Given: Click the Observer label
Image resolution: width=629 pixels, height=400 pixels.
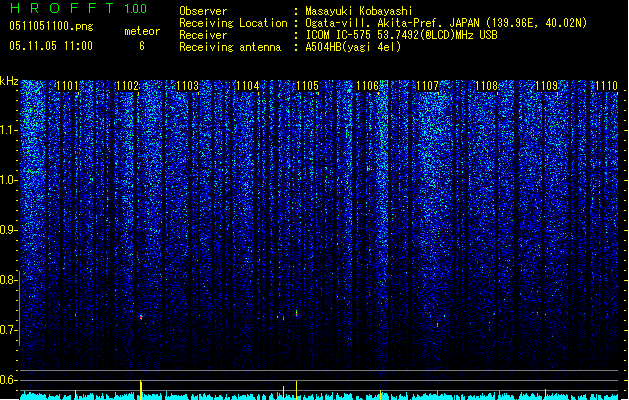Looking at the screenshot, I should (x=203, y=11).
